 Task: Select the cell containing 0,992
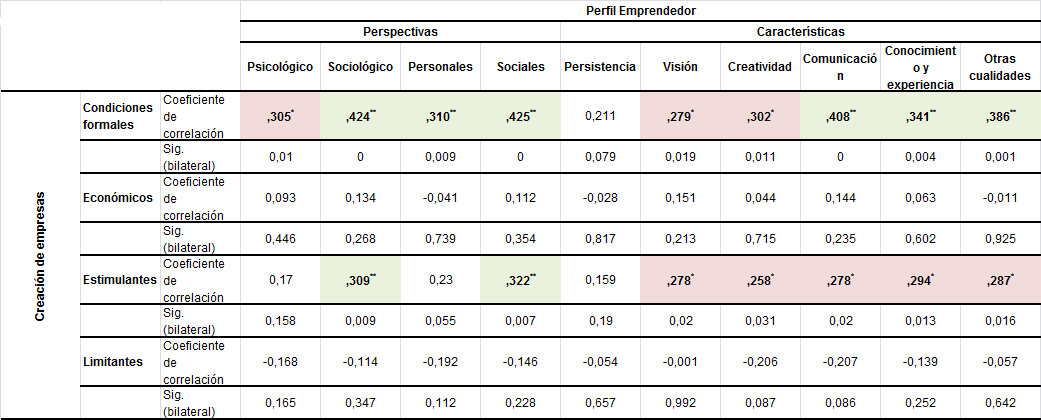coord(680,403)
